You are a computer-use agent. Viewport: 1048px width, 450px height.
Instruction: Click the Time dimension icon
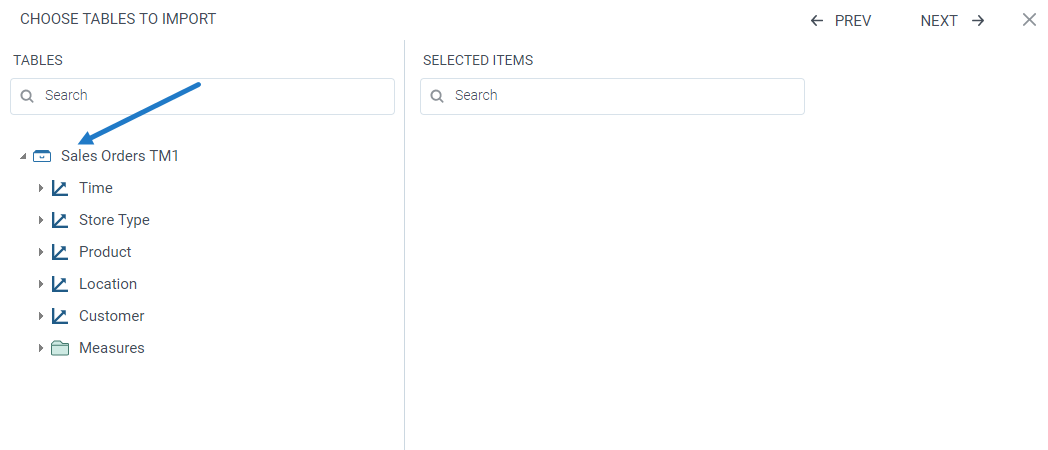click(x=60, y=188)
